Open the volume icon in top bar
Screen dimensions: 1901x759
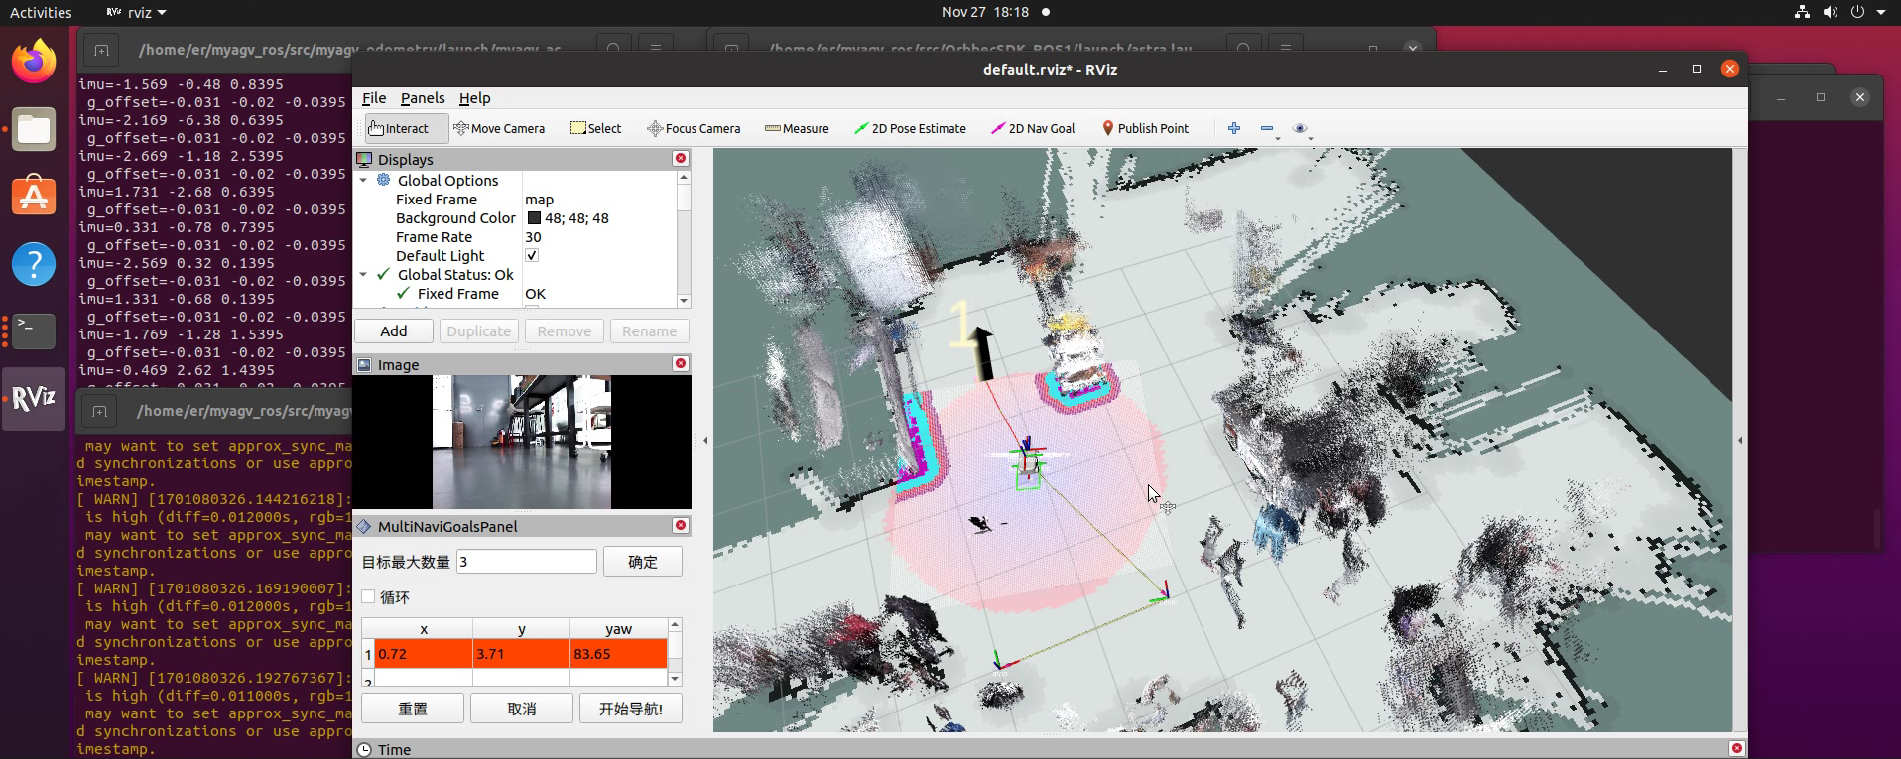coord(1830,12)
